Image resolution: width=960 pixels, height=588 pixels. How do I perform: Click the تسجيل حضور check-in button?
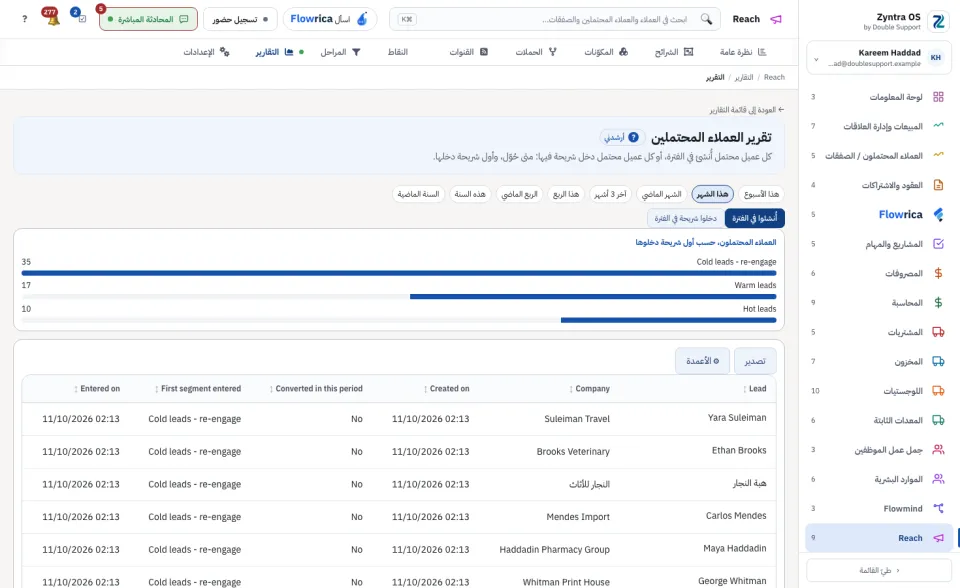pos(240,19)
